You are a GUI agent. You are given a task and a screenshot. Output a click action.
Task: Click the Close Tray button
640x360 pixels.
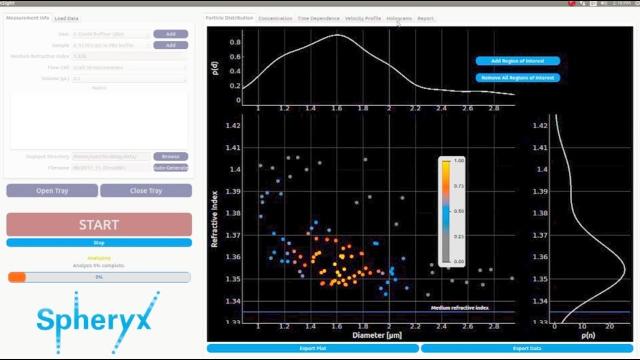click(146, 191)
